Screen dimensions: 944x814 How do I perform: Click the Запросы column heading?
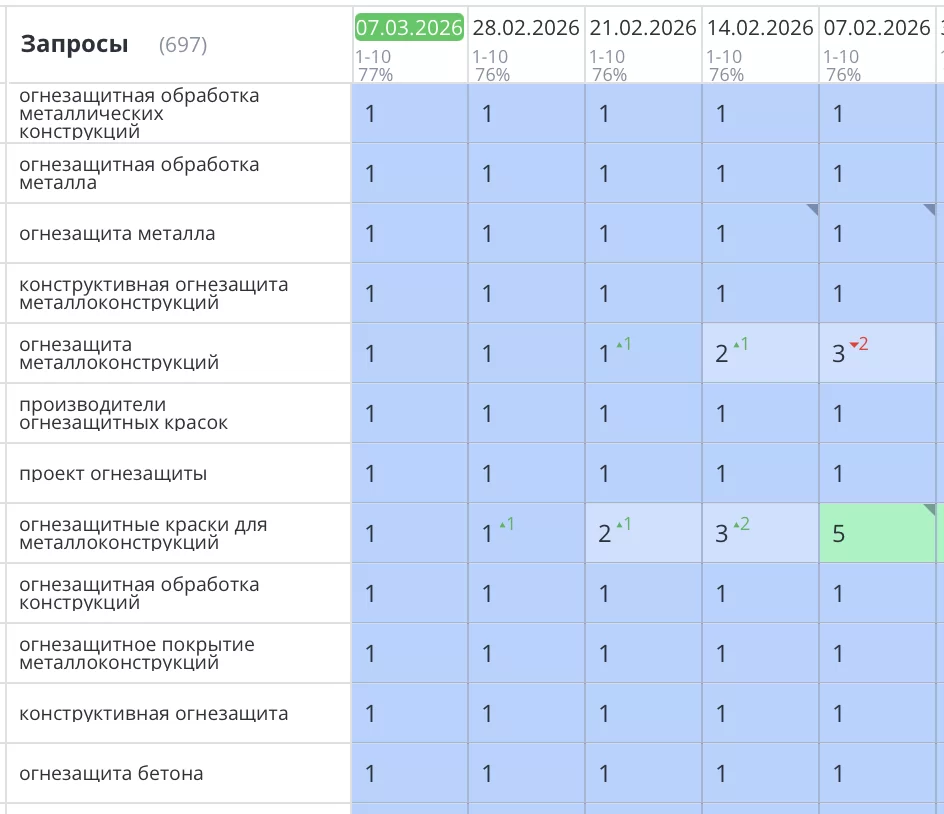coord(74,44)
